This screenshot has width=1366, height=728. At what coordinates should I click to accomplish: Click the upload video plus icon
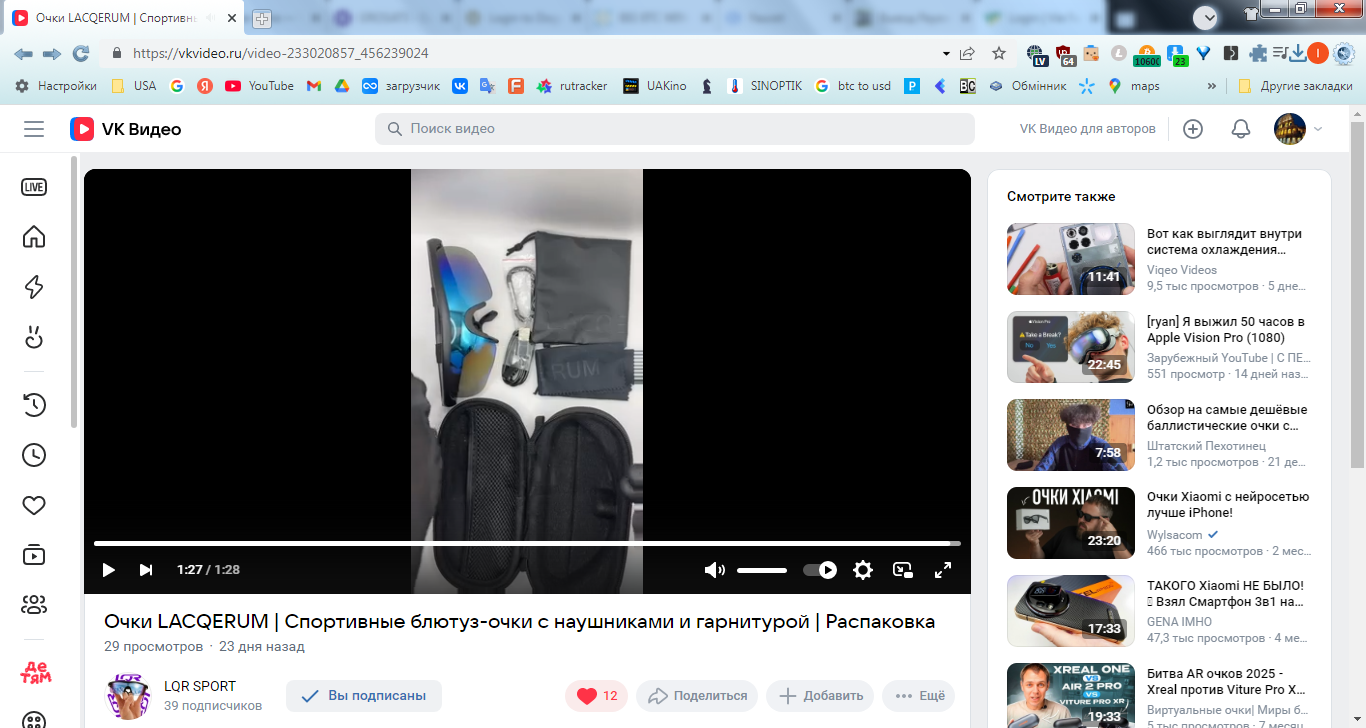point(1192,129)
